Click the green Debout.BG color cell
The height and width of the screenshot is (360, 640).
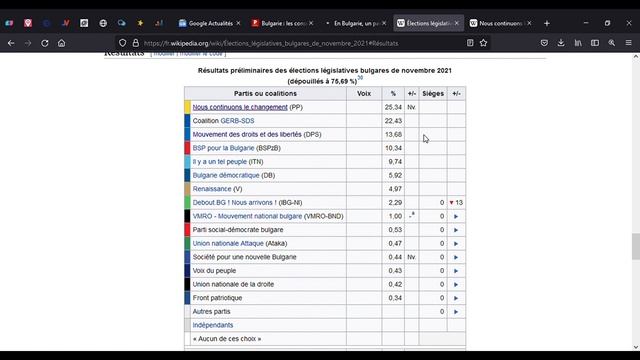pyautogui.click(x=187, y=202)
